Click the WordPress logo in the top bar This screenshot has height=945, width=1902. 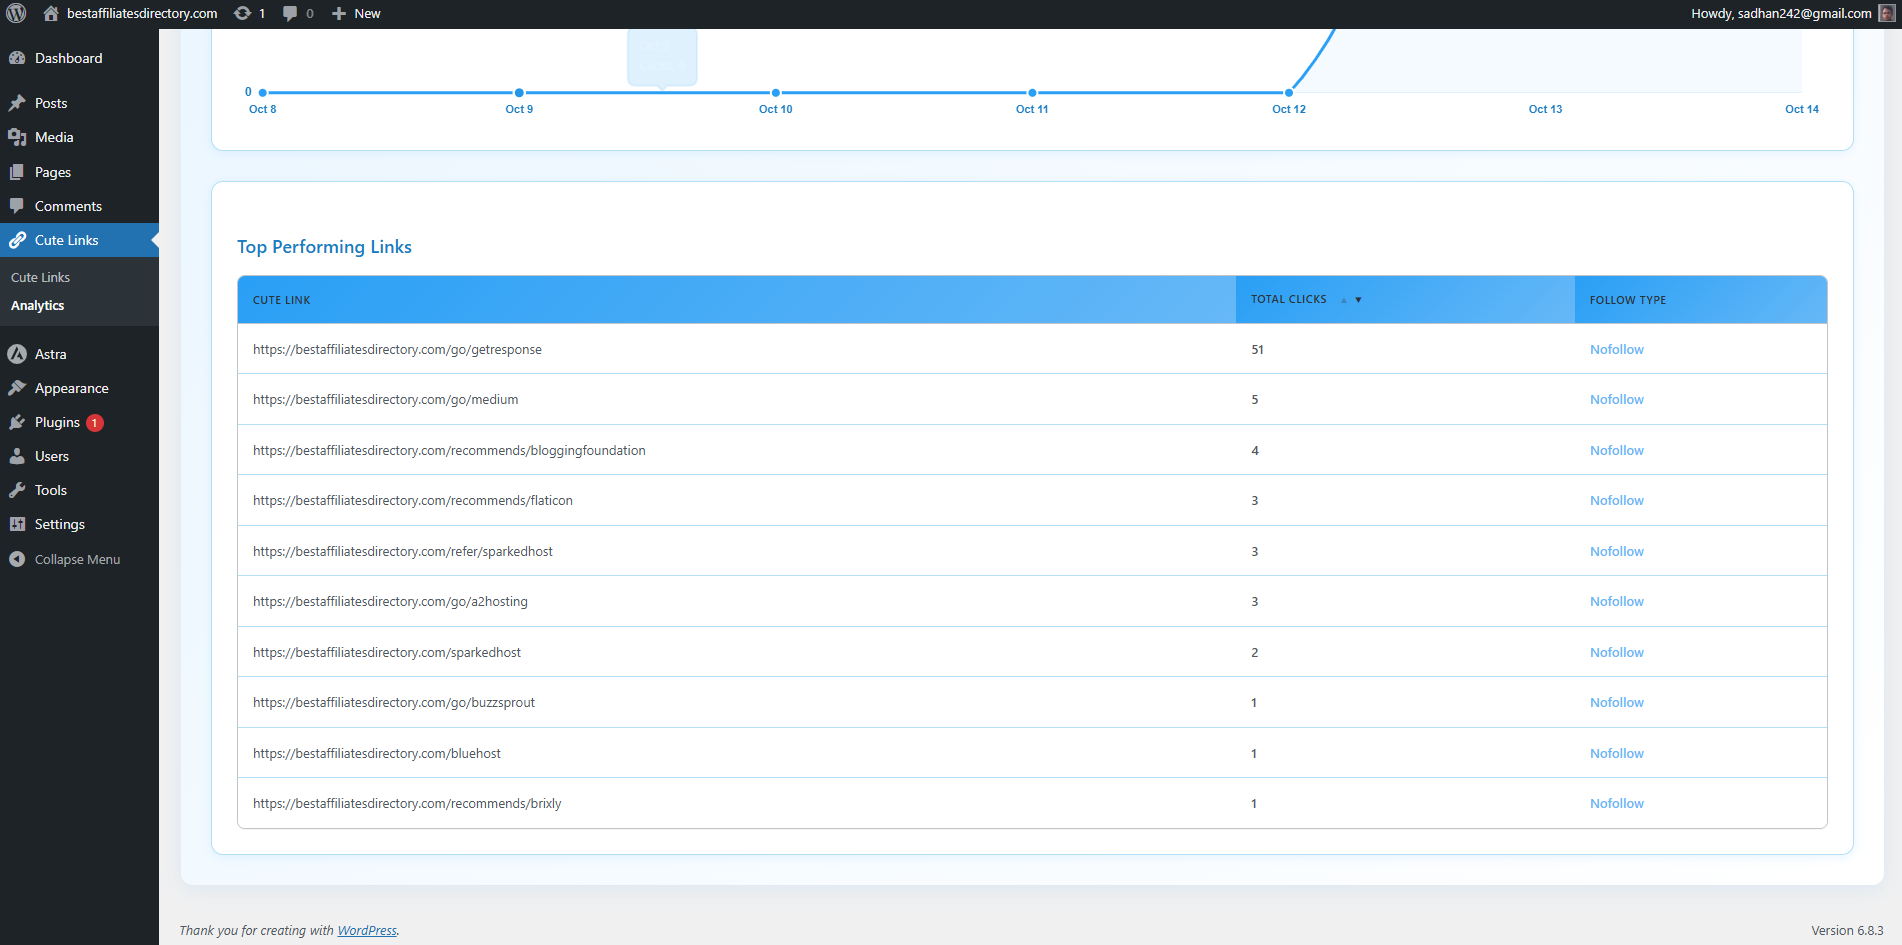point(17,13)
